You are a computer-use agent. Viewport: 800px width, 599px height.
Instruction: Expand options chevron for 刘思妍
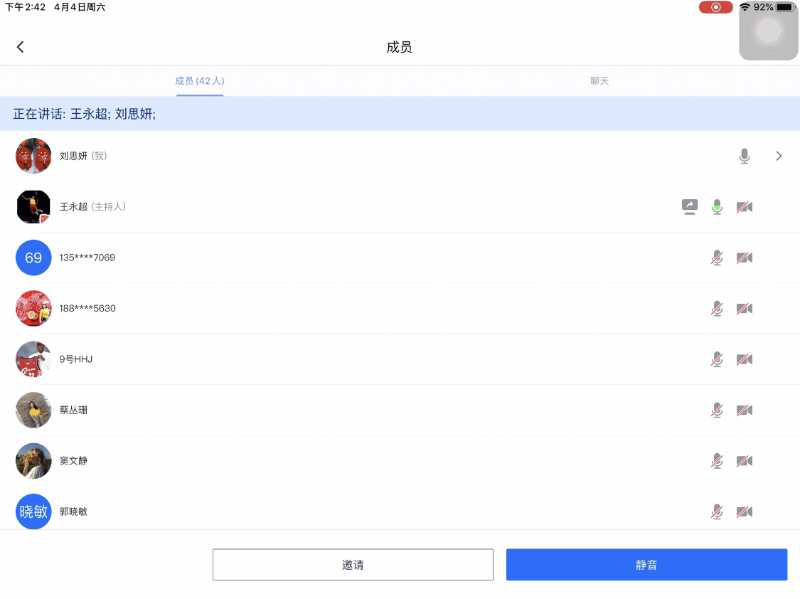[x=779, y=156]
